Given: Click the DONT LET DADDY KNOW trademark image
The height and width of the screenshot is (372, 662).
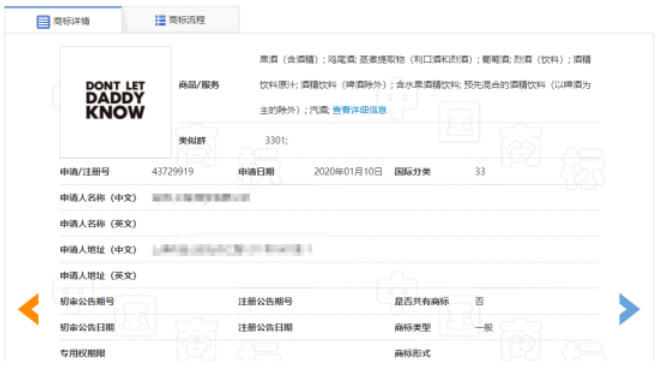Looking at the screenshot, I should (x=115, y=102).
